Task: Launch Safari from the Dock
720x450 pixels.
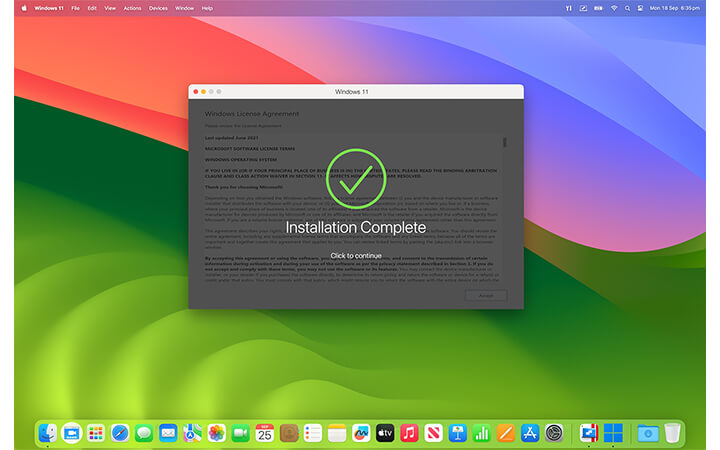Action: (120, 433)
